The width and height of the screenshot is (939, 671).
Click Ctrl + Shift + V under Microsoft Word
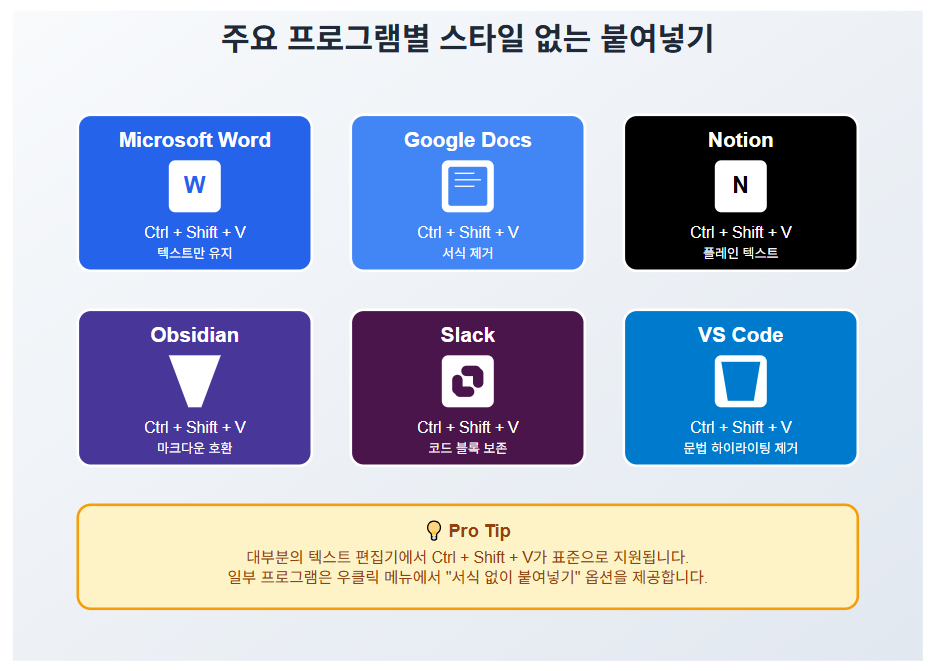tap(195, 232)
